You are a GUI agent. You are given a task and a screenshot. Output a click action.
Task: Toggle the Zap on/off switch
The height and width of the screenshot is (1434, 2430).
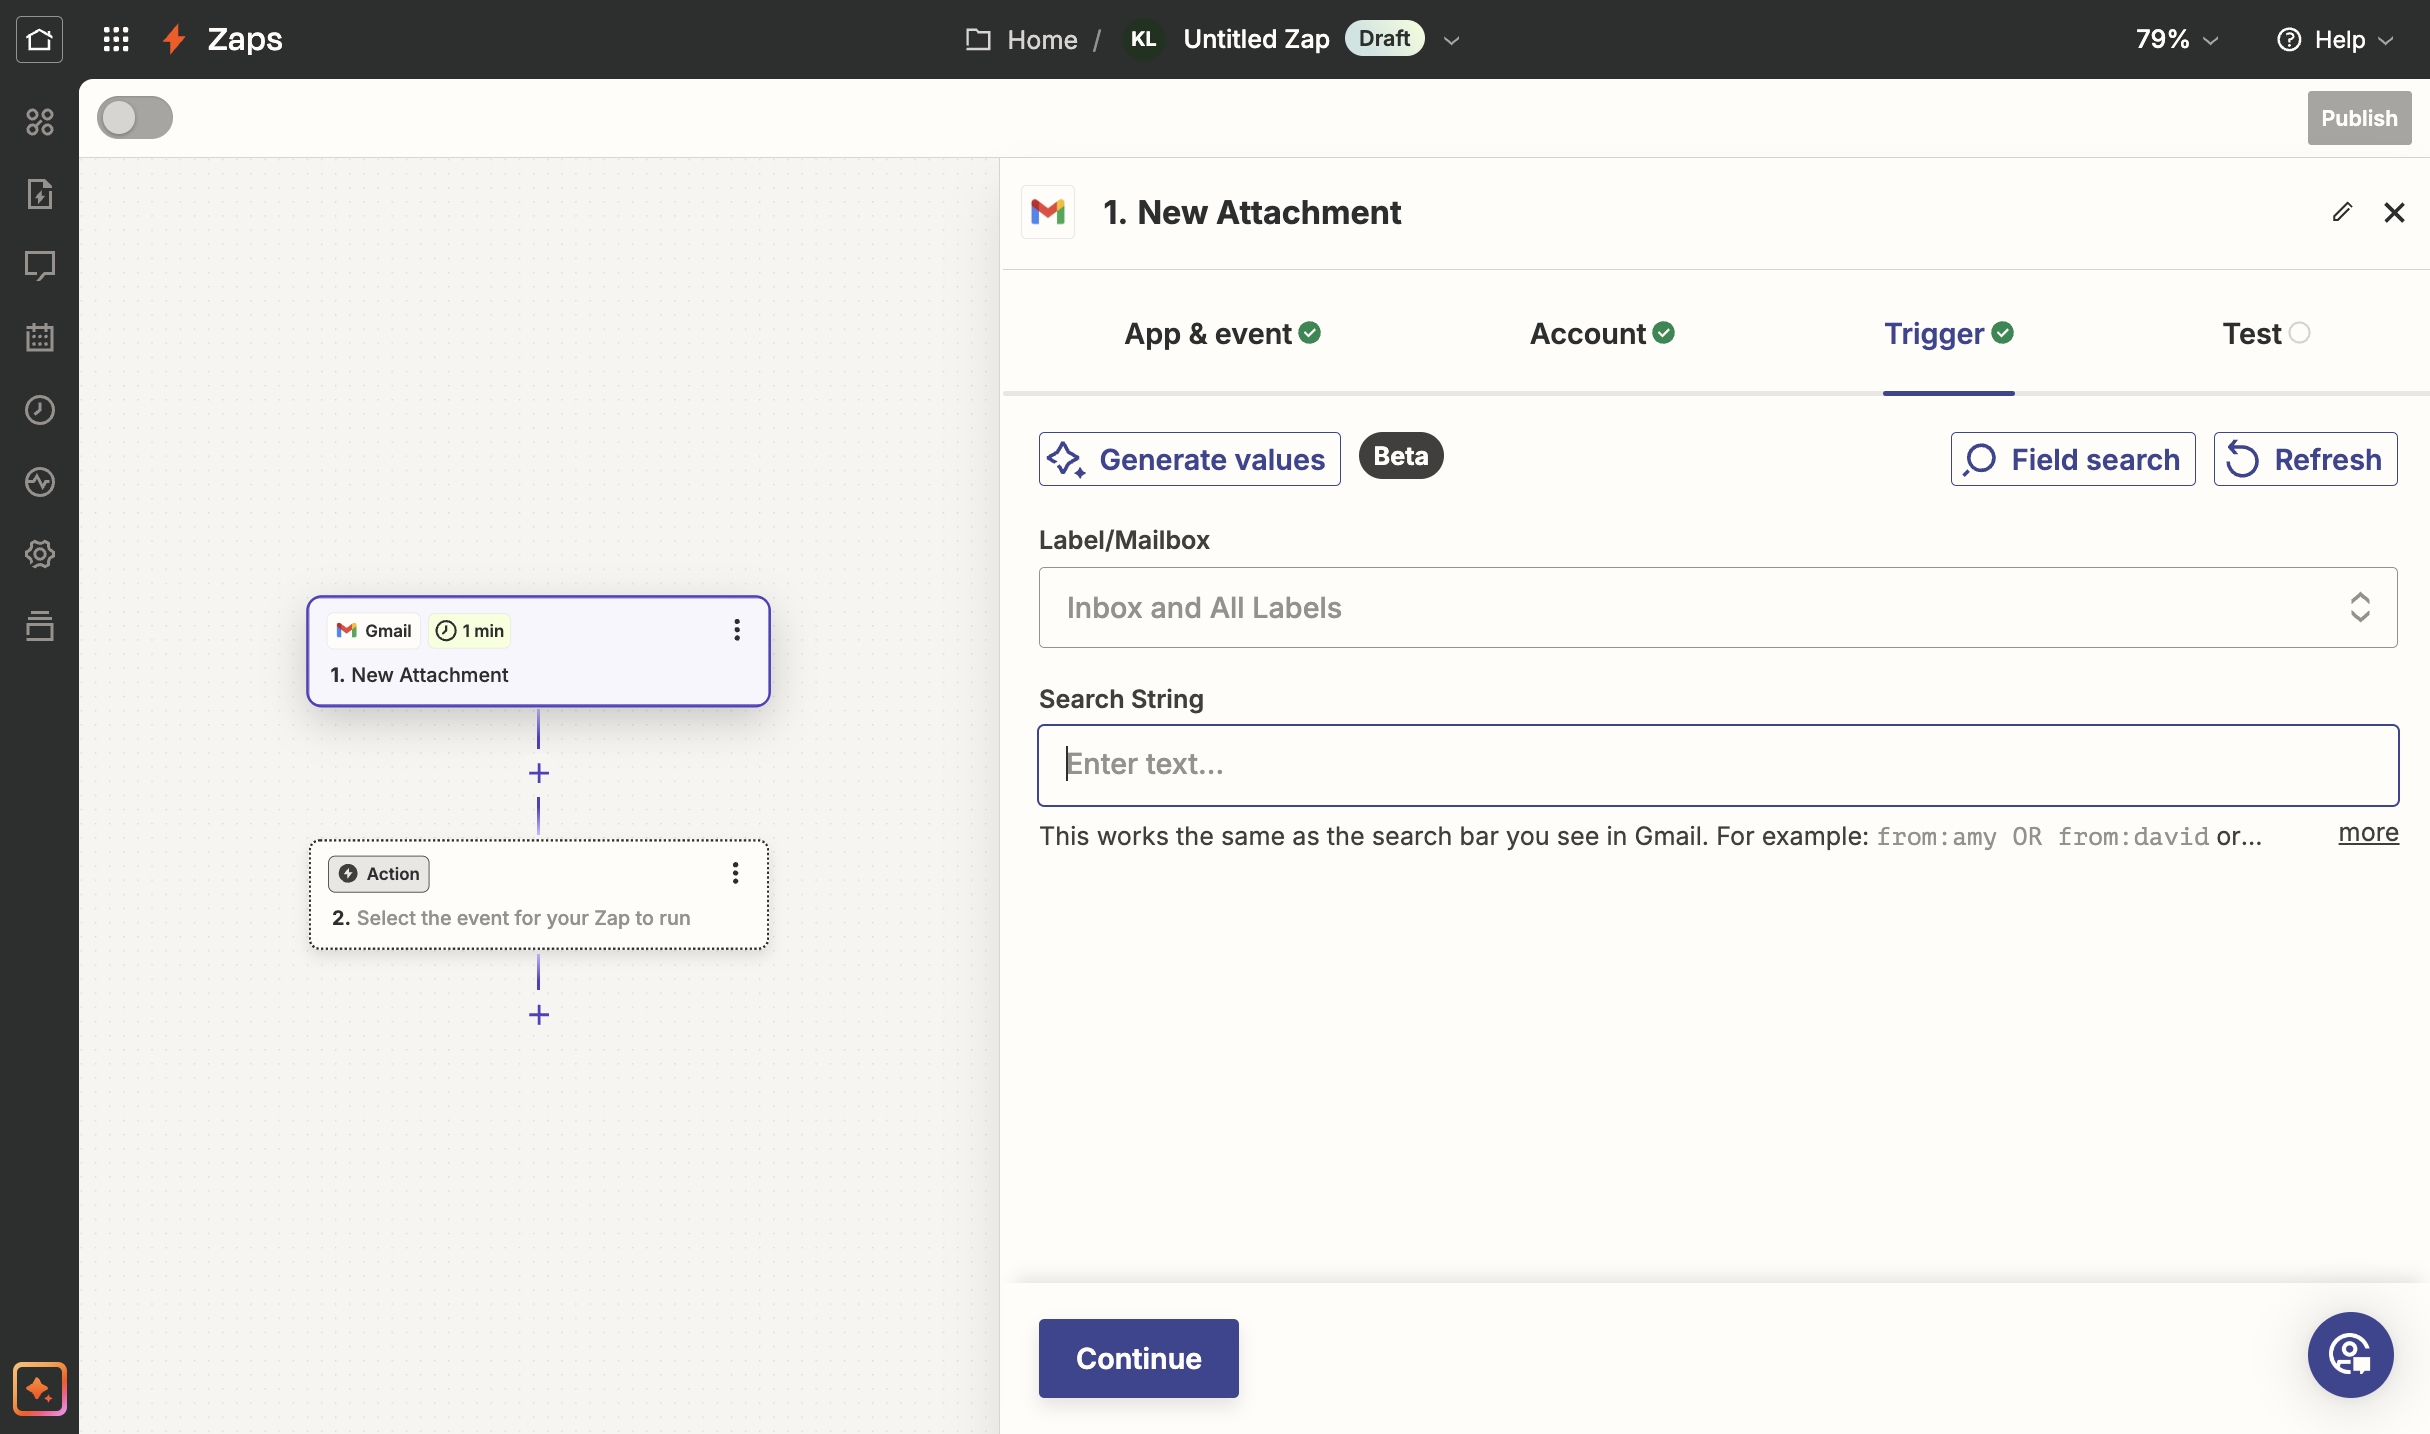[x=135, y=118]
